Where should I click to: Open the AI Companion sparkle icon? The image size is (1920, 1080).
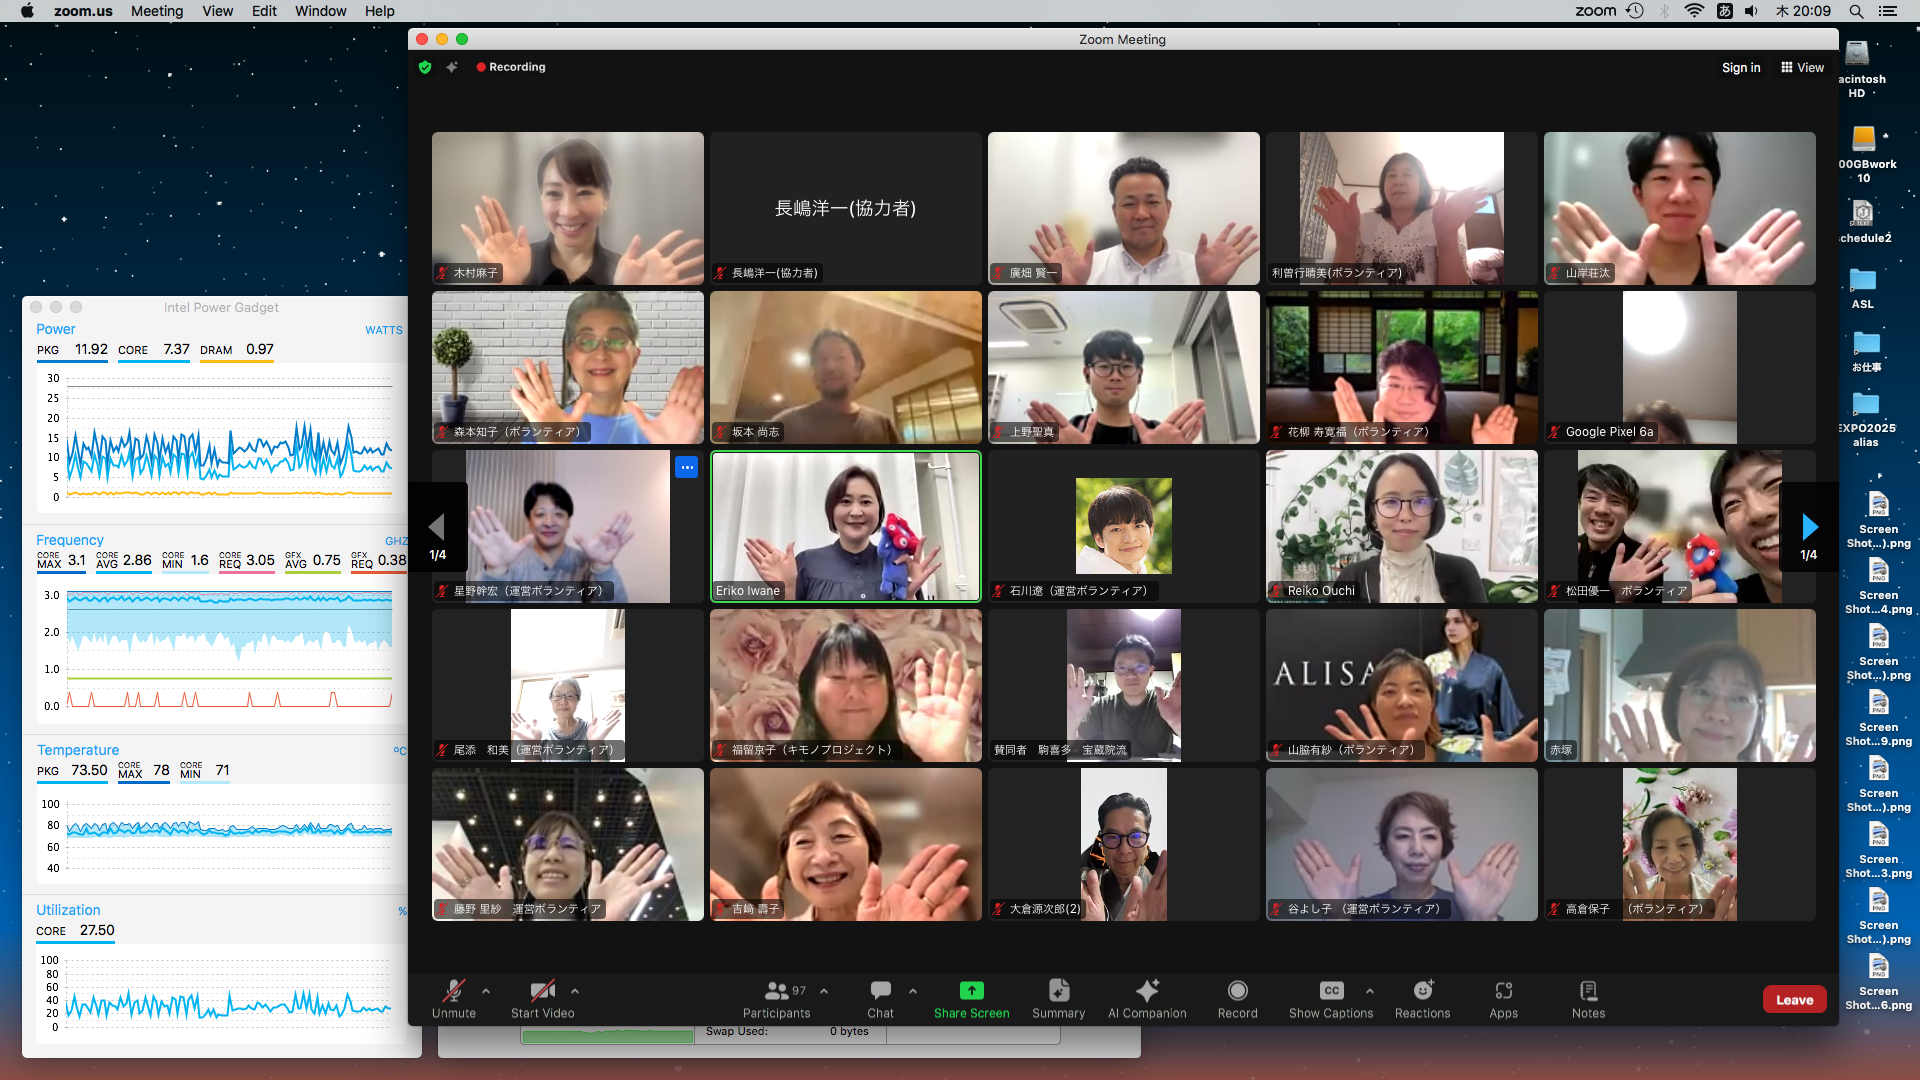pos(1147,991)
